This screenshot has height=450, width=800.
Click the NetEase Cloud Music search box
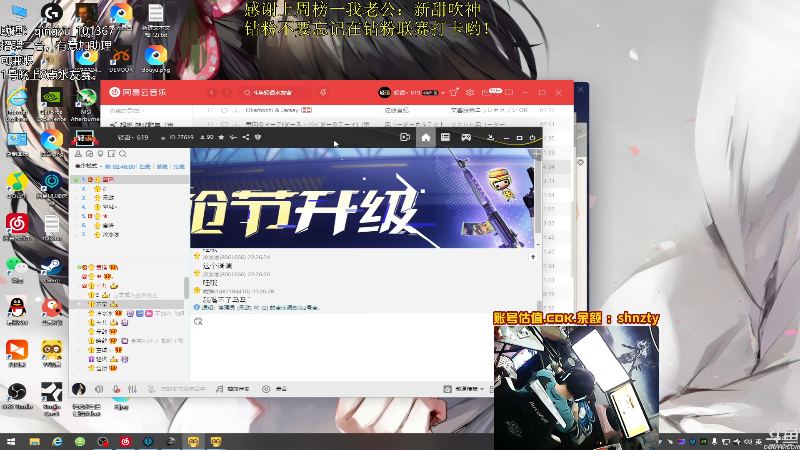[274, 92]
